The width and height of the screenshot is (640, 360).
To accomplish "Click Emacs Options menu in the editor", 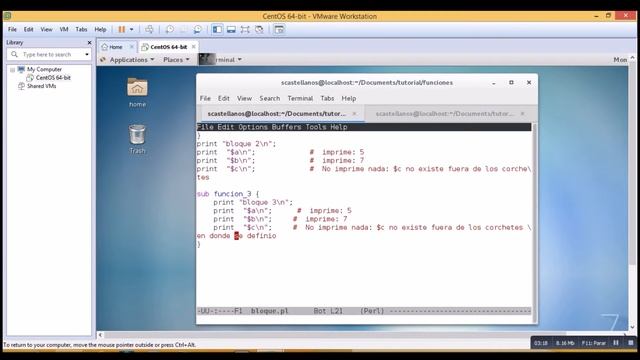I will click(253, 127).
